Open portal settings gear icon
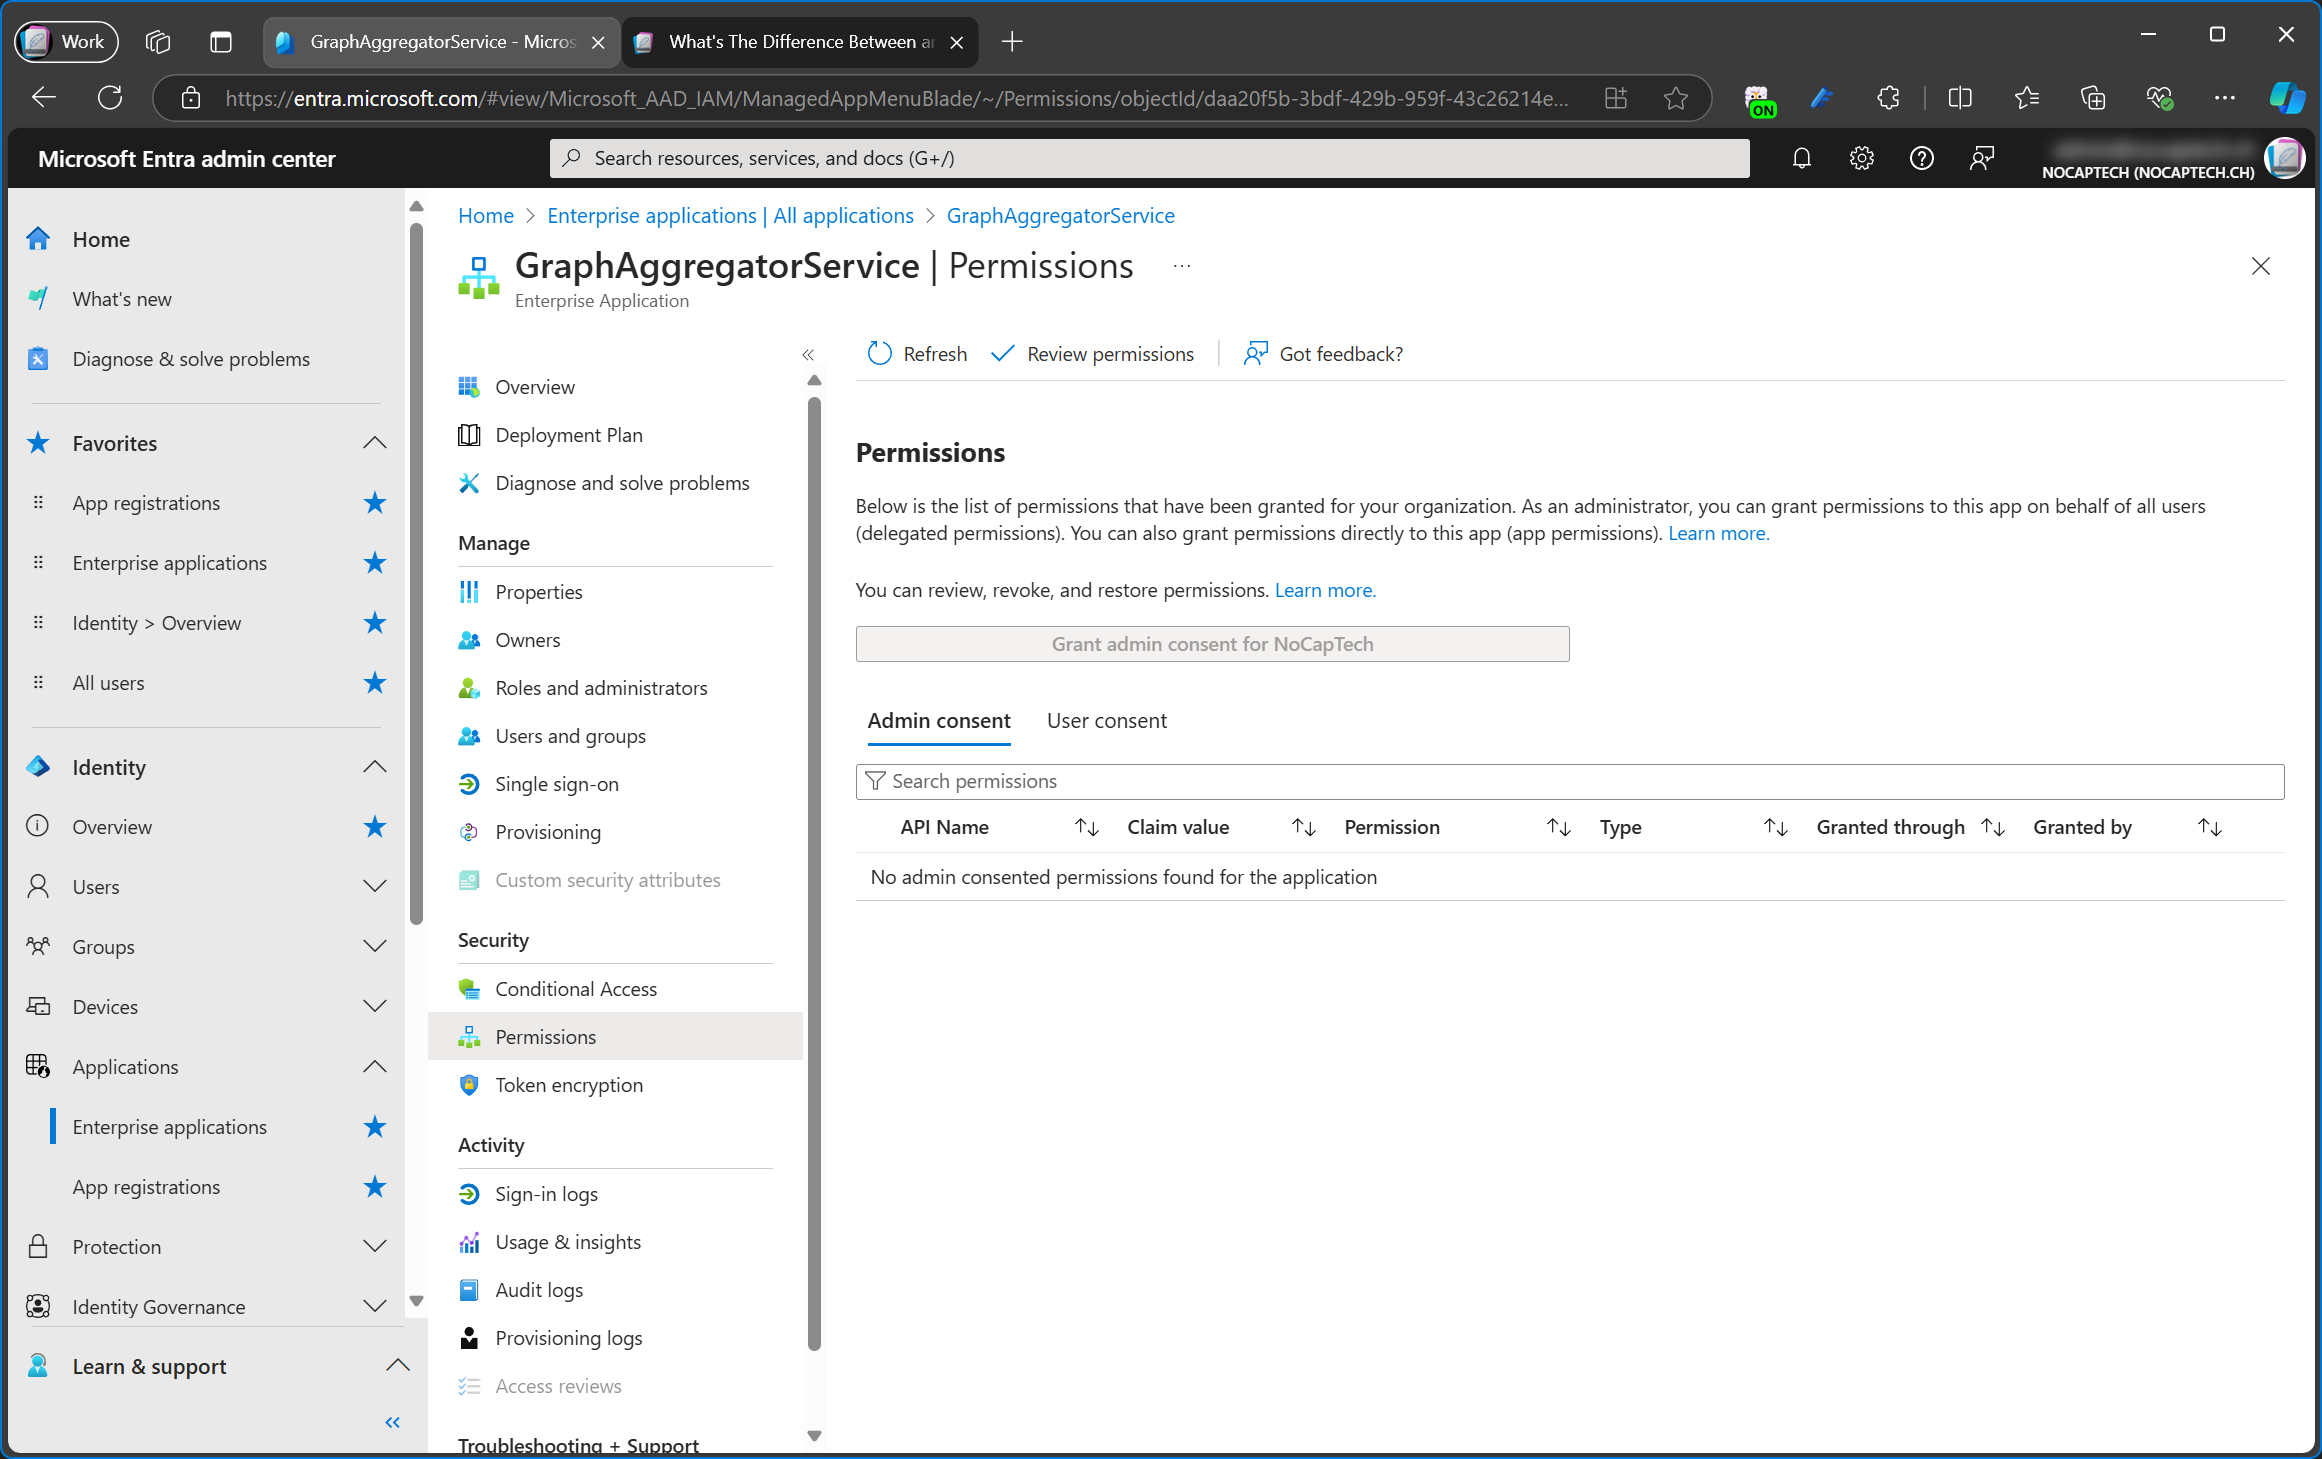 (x=1861, y=158)
